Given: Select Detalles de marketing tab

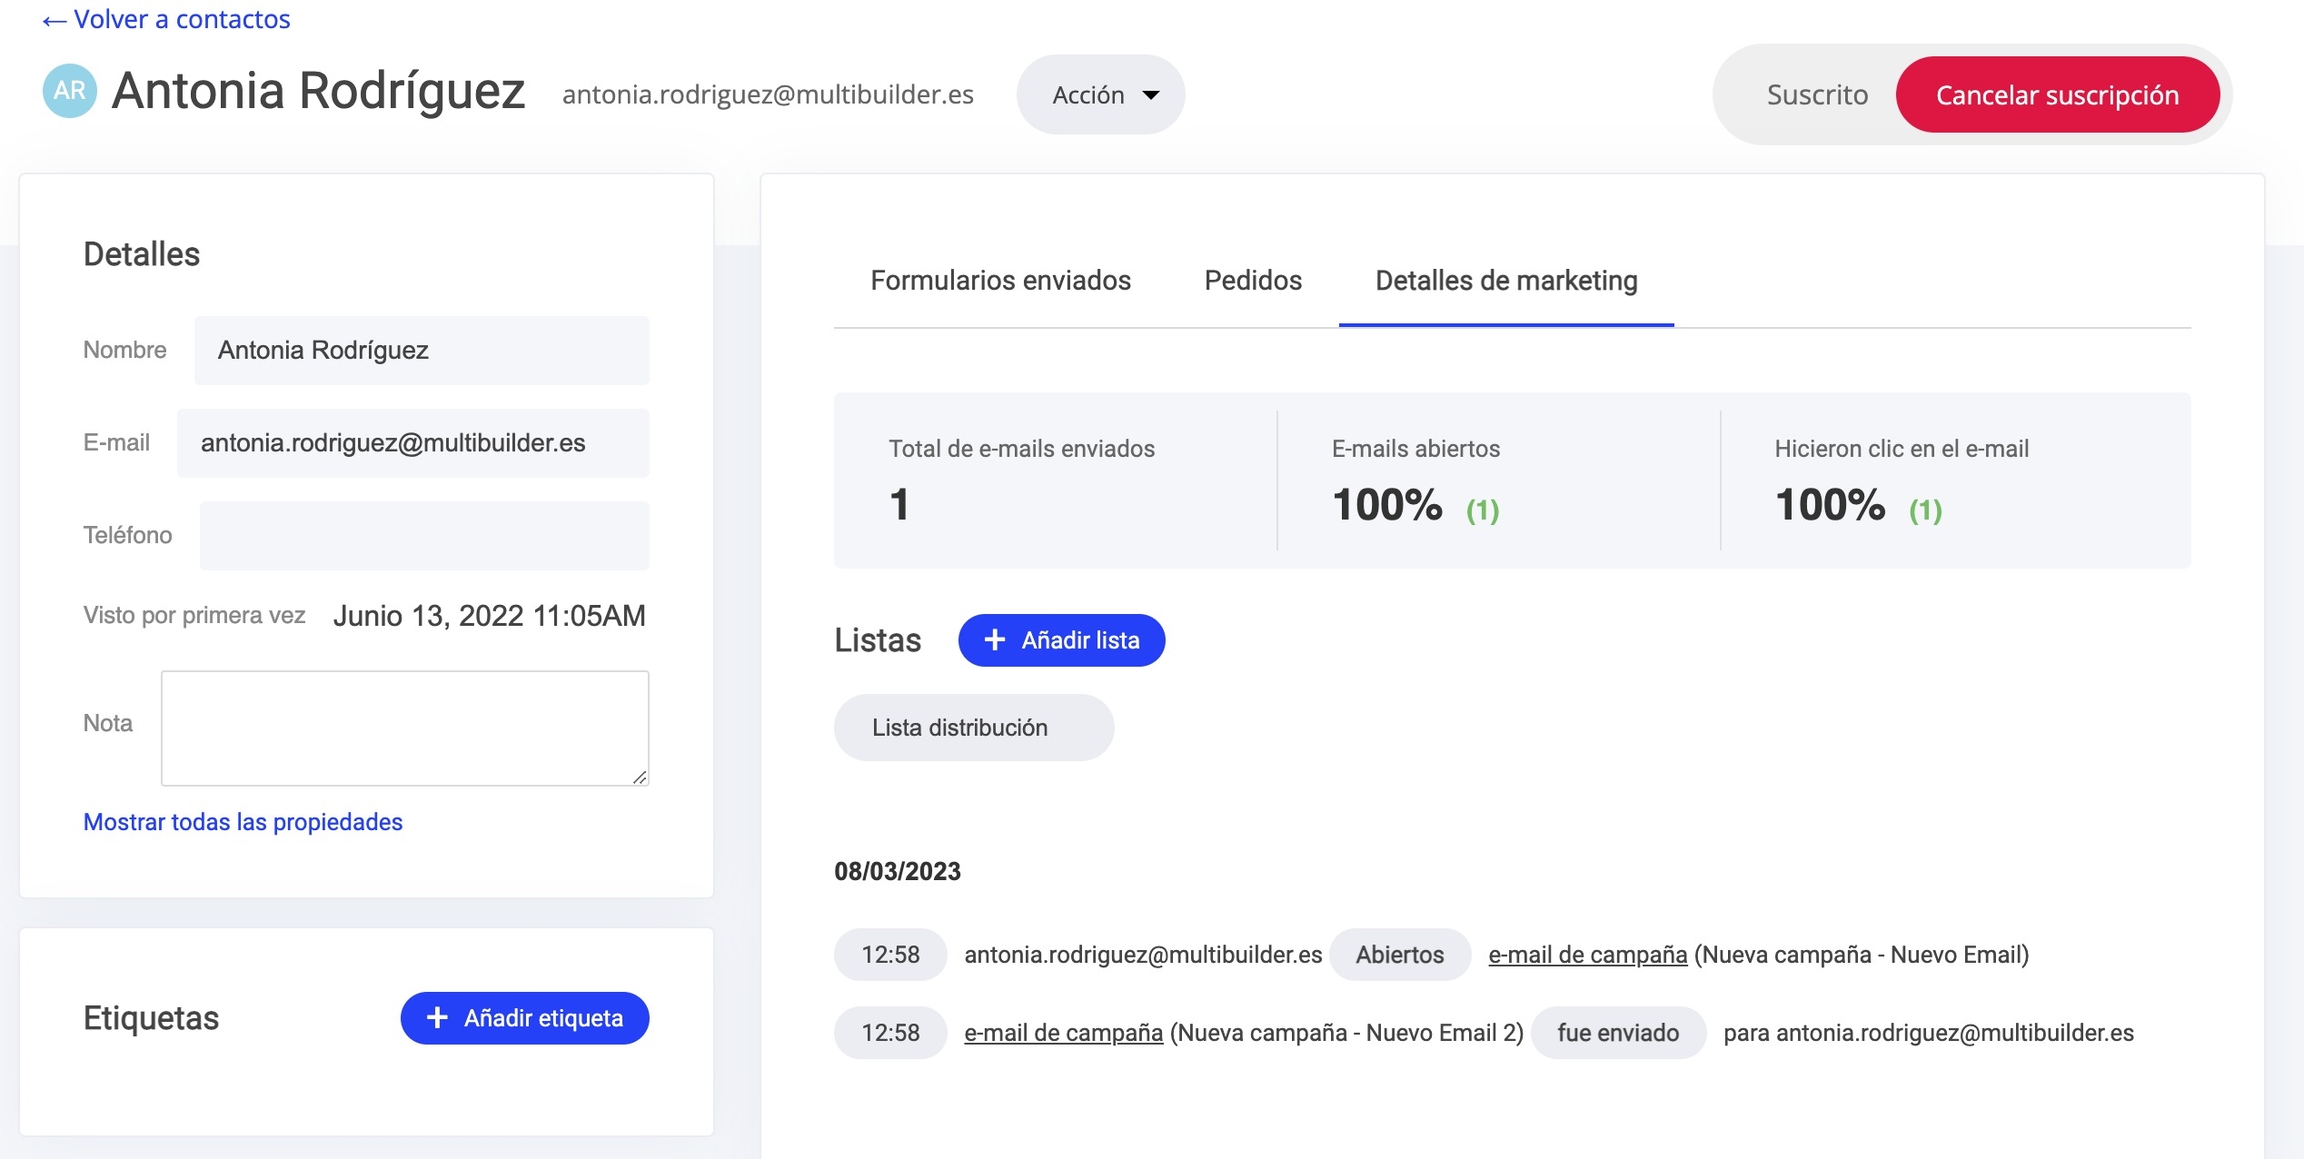Looking at the screenshot, I should pyautogui.click(x=1505, y=281).
